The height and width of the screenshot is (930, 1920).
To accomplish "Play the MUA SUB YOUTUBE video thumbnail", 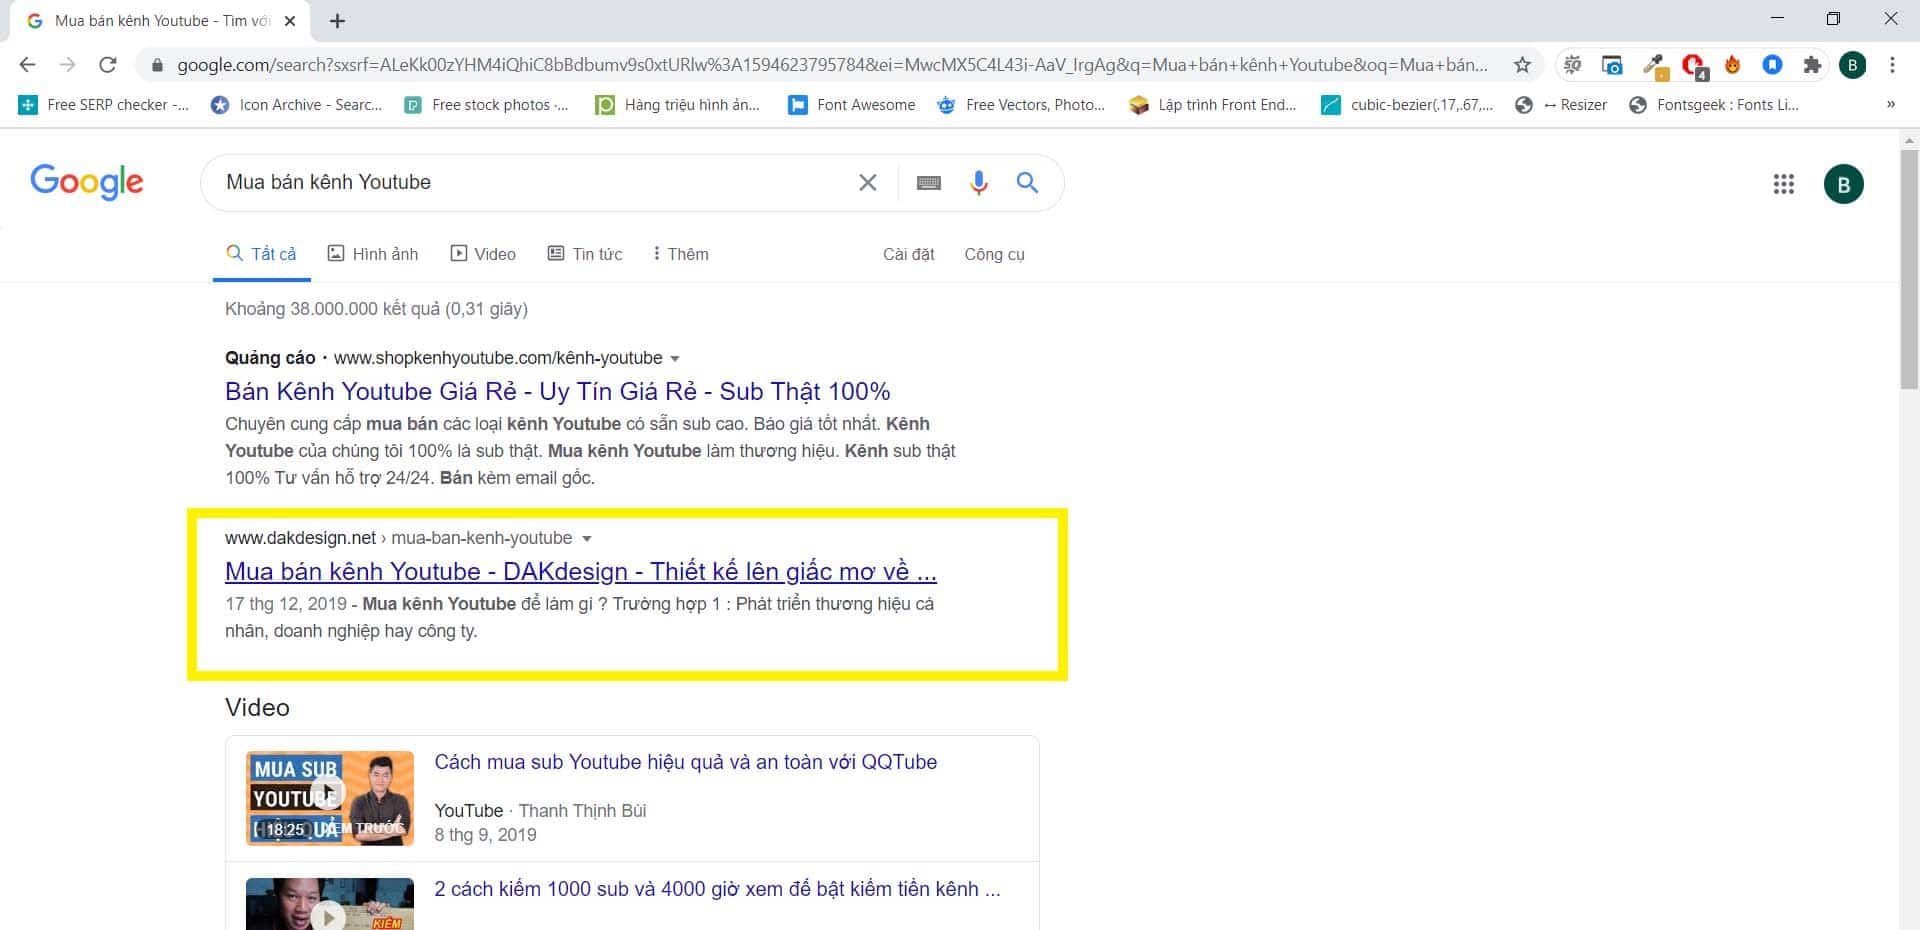I will pos(330,798).
